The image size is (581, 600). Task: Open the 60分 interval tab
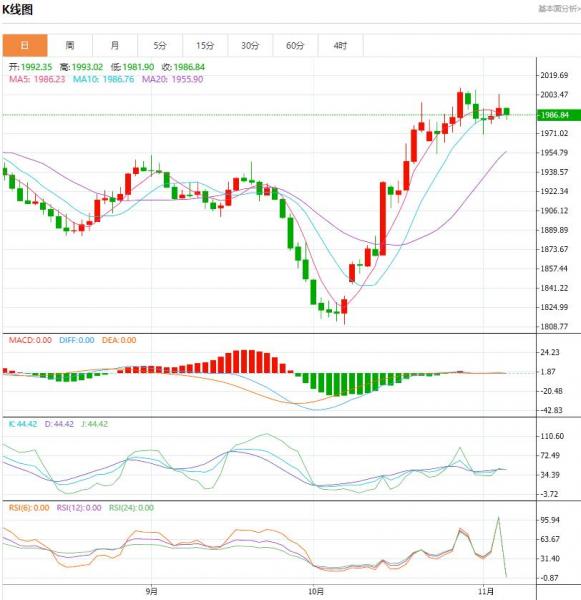[x=295, y=46]
